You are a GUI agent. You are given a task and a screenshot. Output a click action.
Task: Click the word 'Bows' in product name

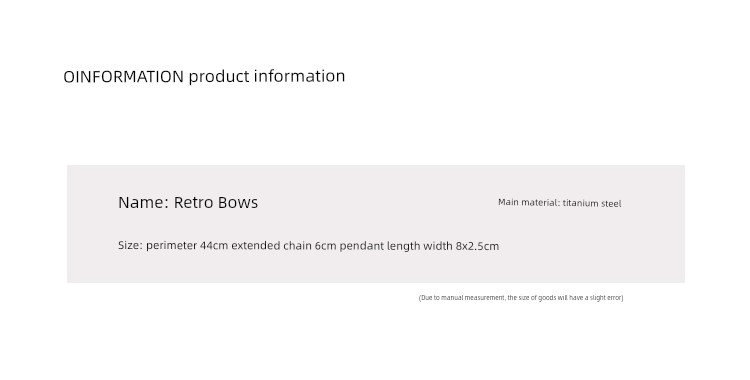[238, 202]
